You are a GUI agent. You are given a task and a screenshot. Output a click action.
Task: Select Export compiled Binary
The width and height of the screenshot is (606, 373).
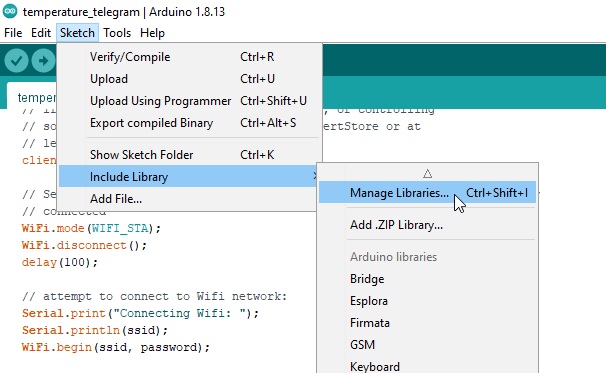pyautogui.click(x=189, y=123)
